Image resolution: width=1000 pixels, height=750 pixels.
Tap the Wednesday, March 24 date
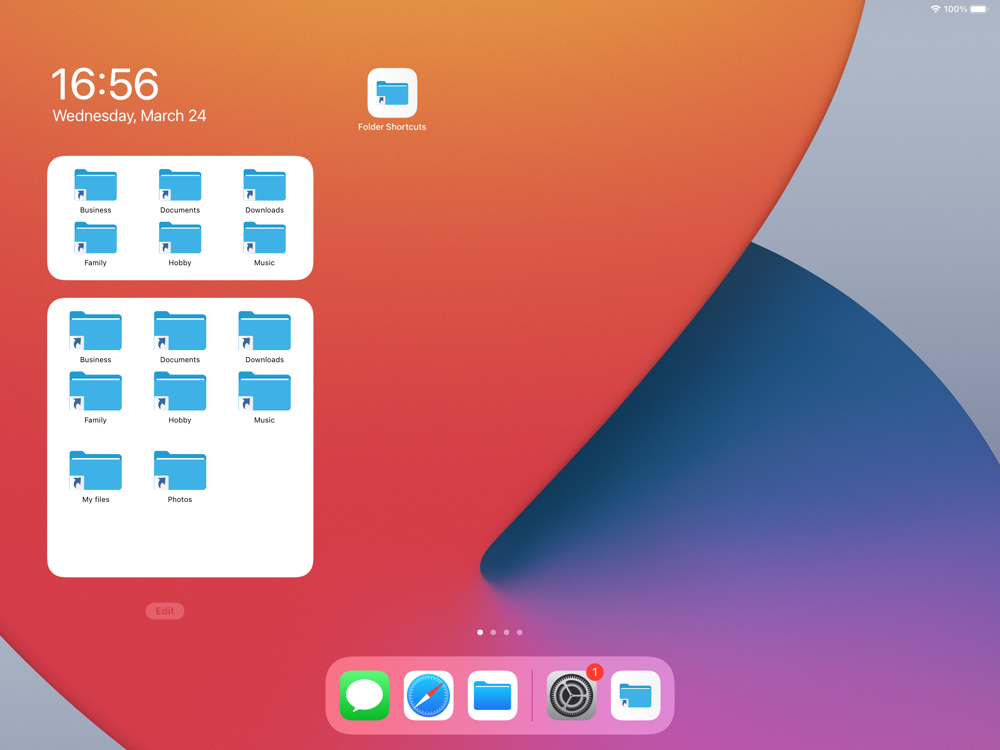[x=129, y=116]
